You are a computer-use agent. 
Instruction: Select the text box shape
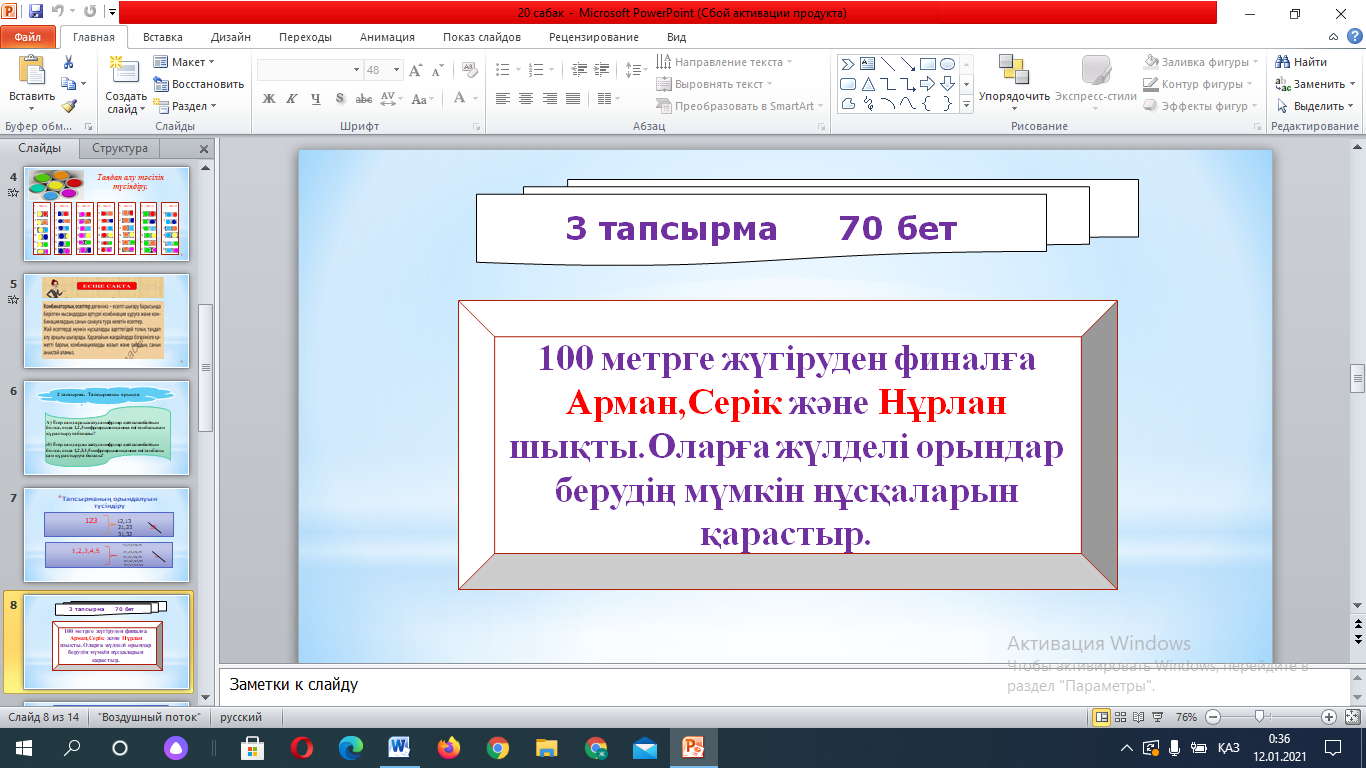click(868, 64)
